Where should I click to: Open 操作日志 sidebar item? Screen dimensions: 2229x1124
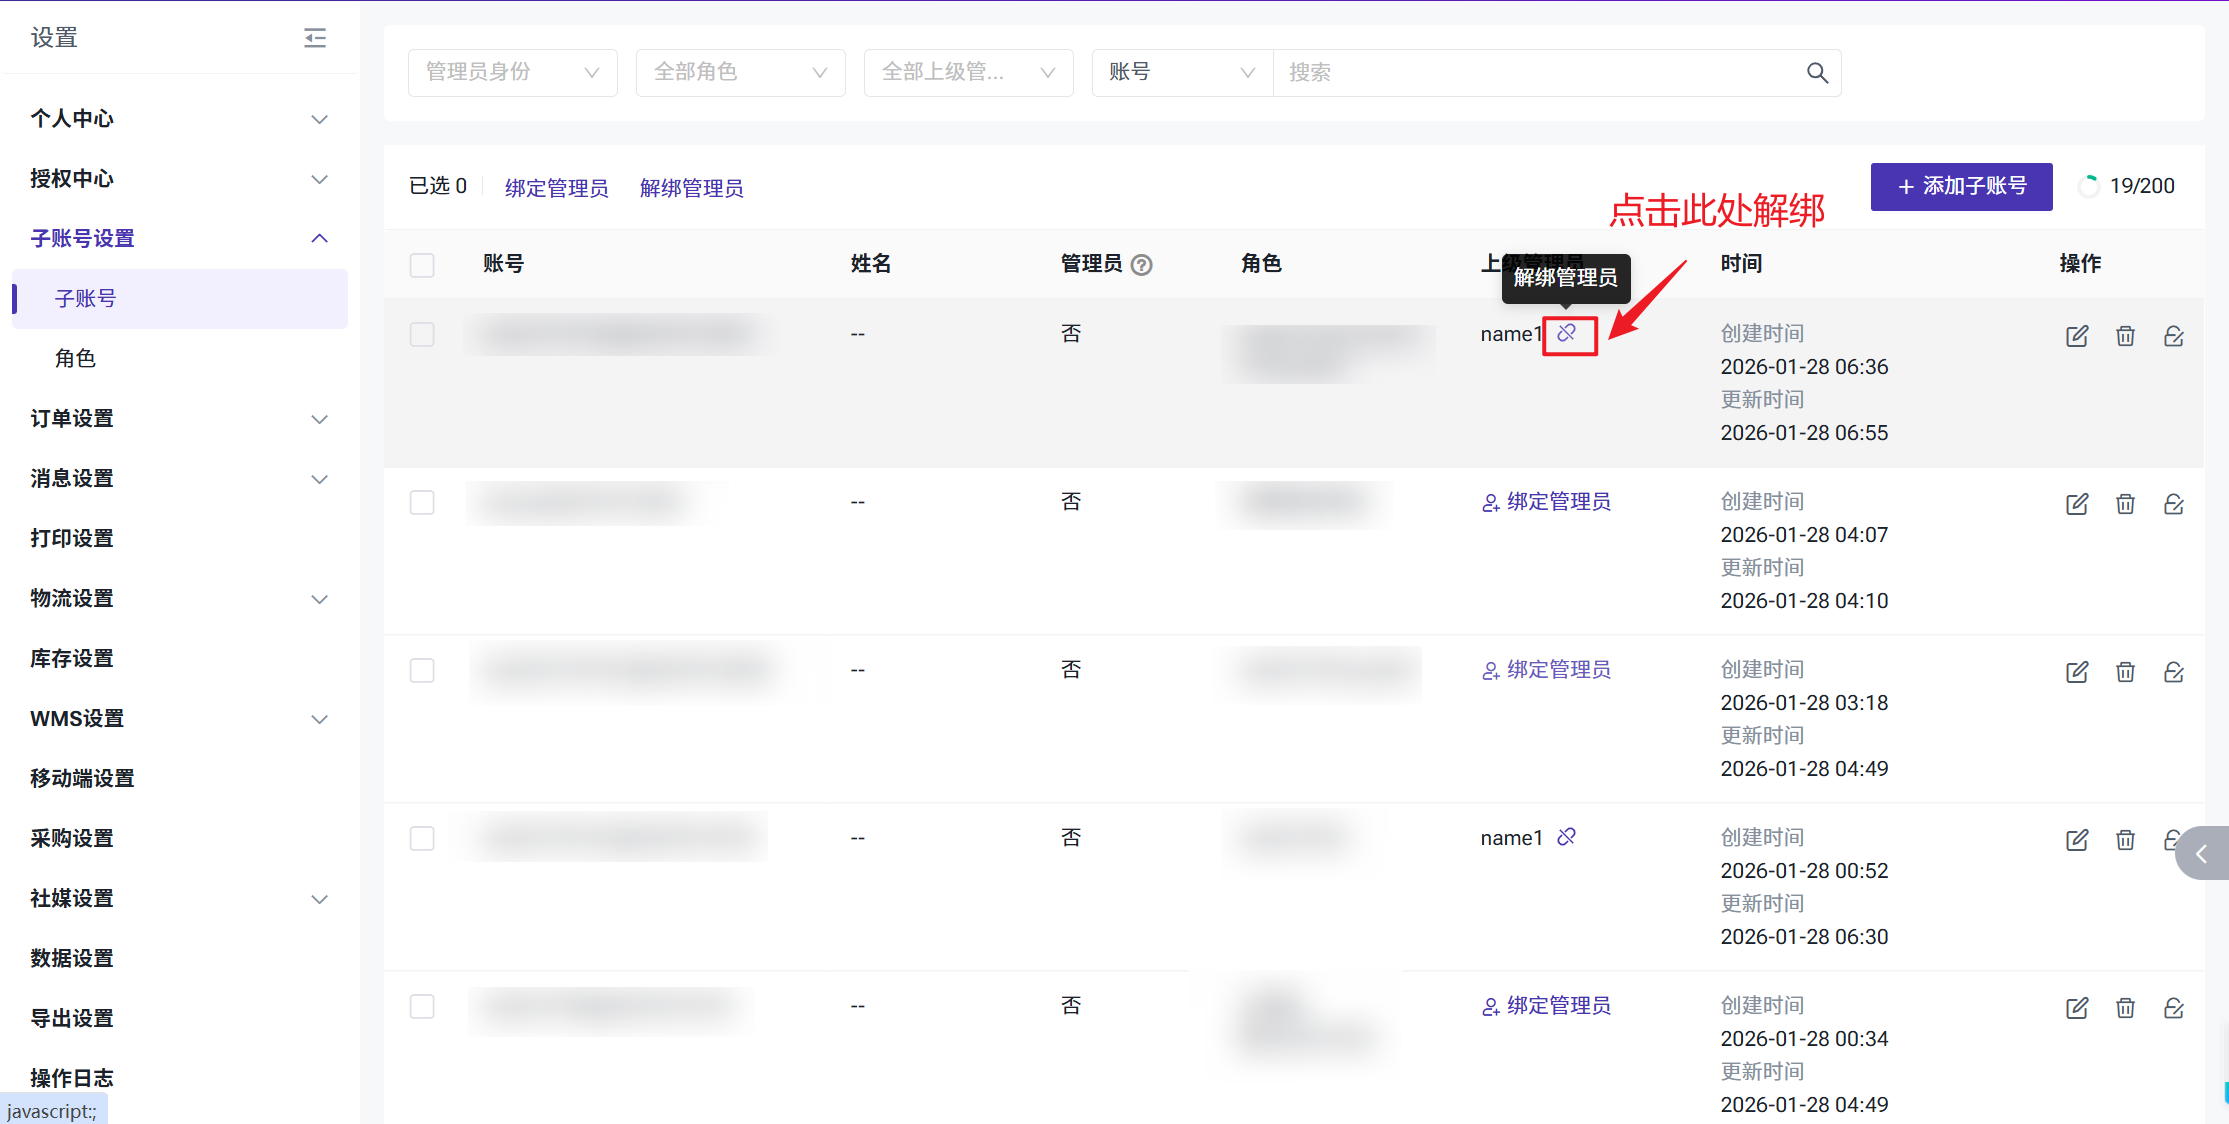point(72,1077)
